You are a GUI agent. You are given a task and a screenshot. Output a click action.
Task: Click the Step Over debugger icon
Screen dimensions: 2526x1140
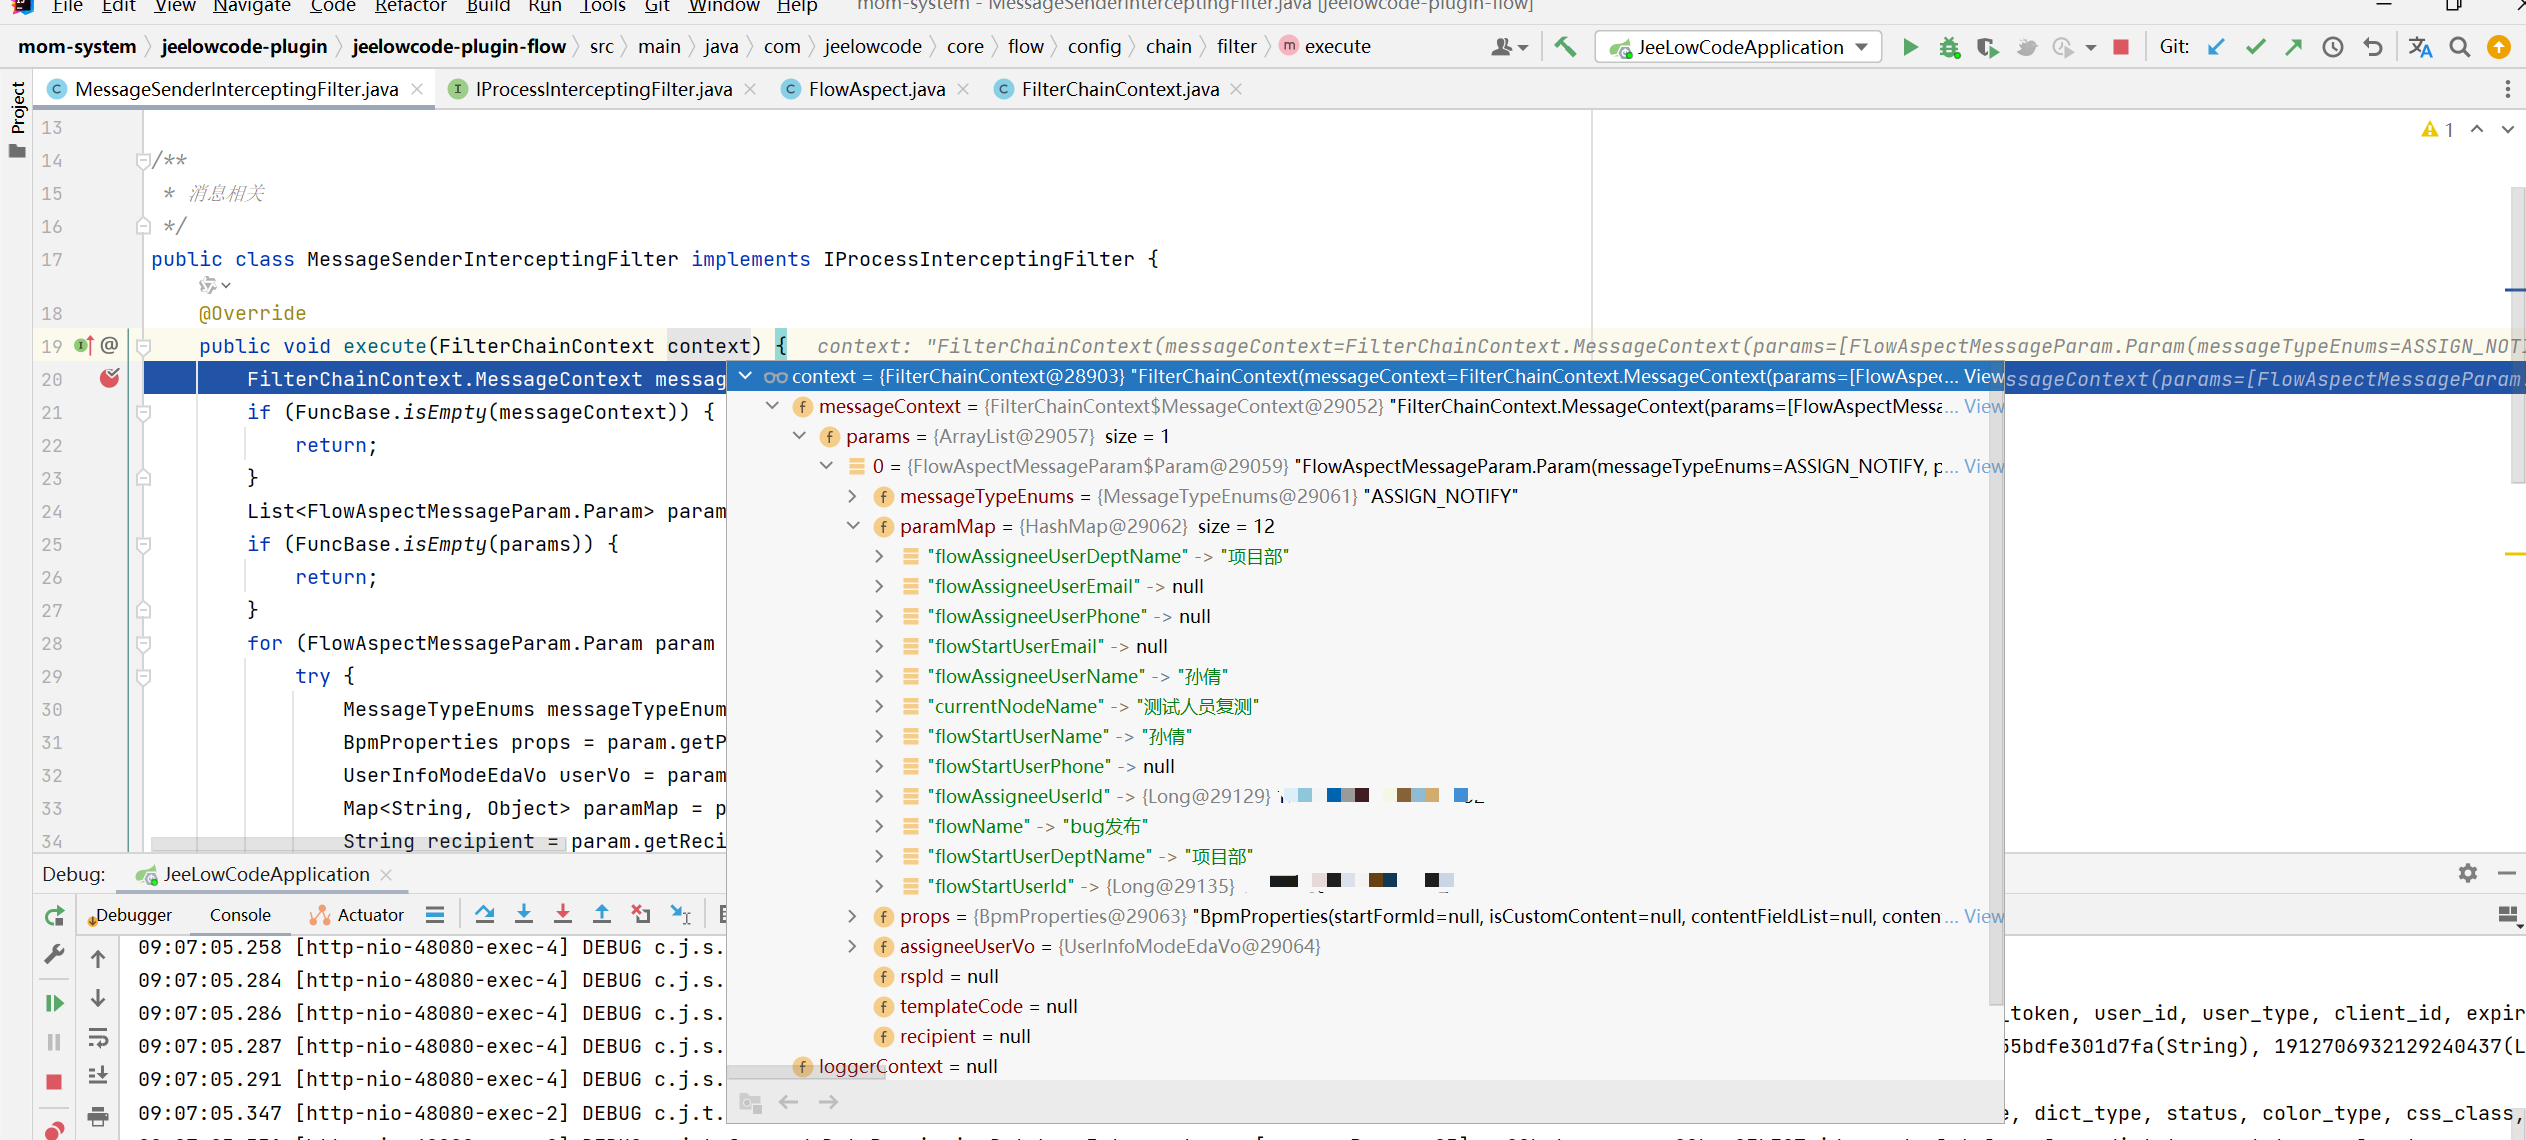pyautogui.click(x=485, y=914)
